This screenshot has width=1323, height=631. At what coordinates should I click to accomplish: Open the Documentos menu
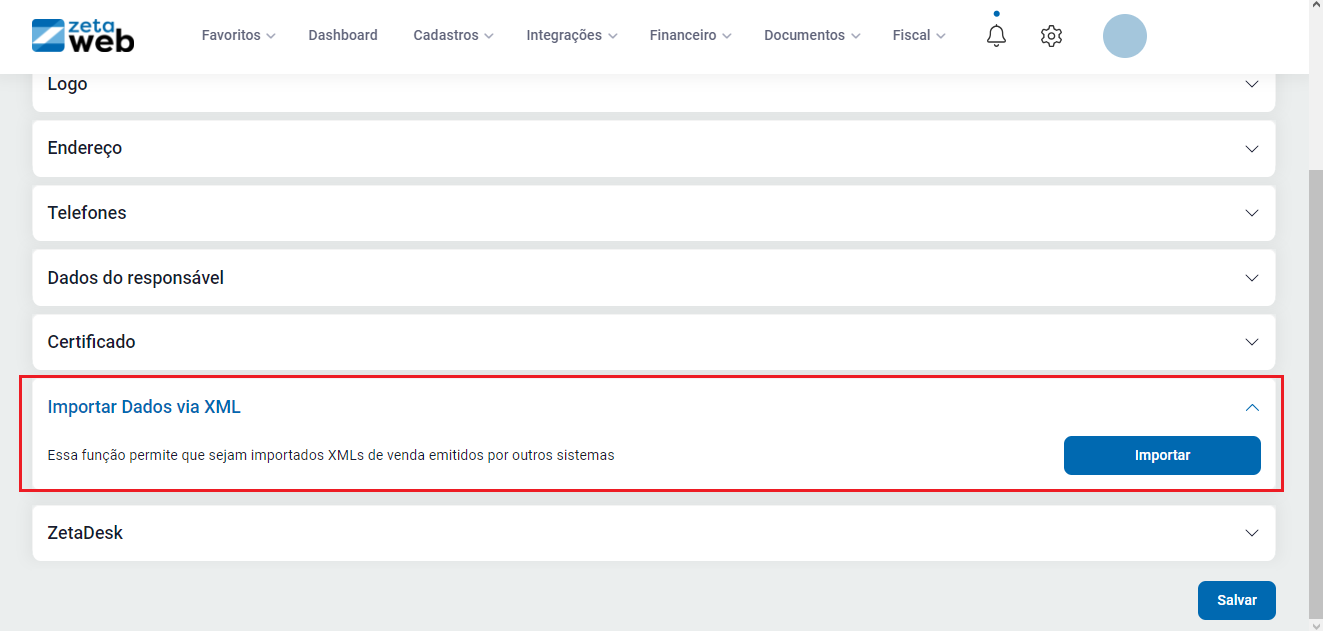(812, 35)
